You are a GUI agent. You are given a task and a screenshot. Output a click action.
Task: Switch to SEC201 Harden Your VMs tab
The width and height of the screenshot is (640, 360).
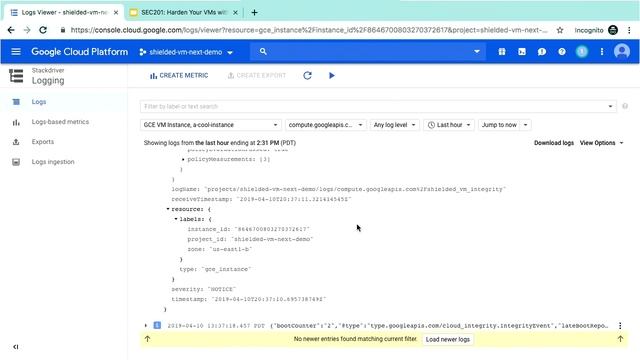point(184,13)
